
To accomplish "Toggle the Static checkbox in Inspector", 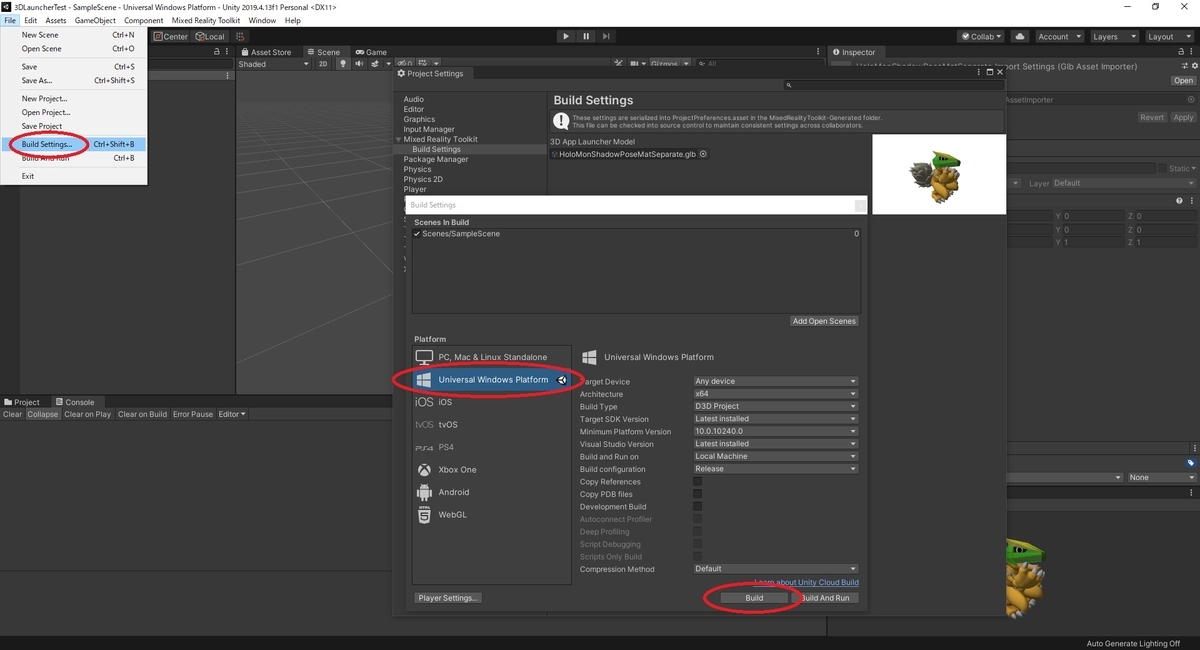I will click(1163, 169).
